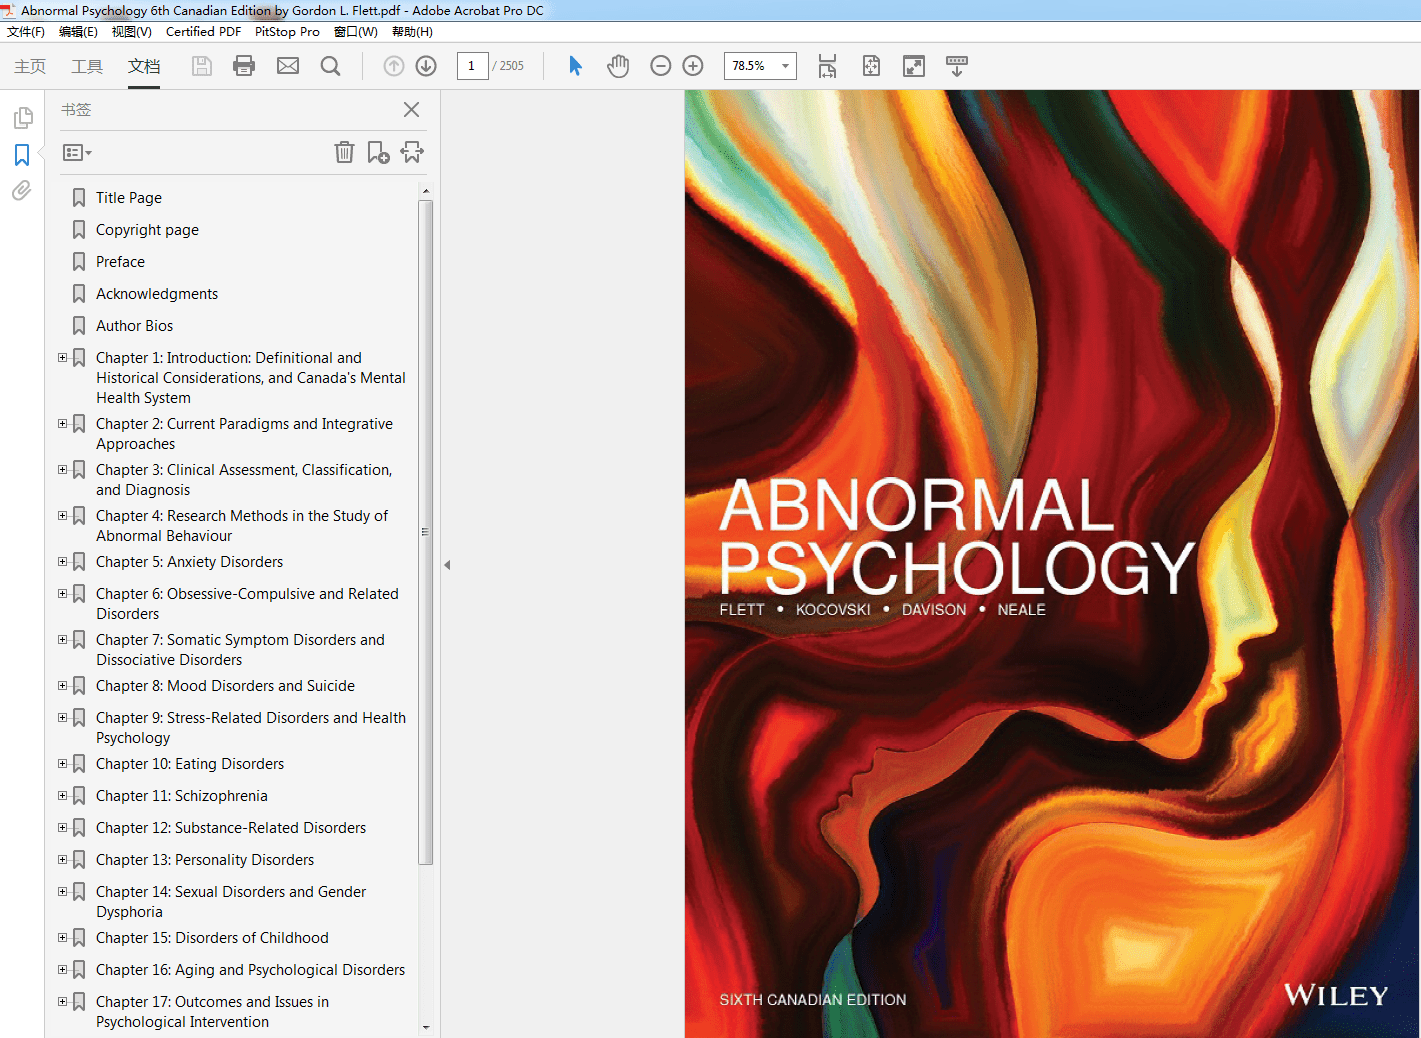
Task: Email the PDF using the envelope icon
Action: pos(287,65)
